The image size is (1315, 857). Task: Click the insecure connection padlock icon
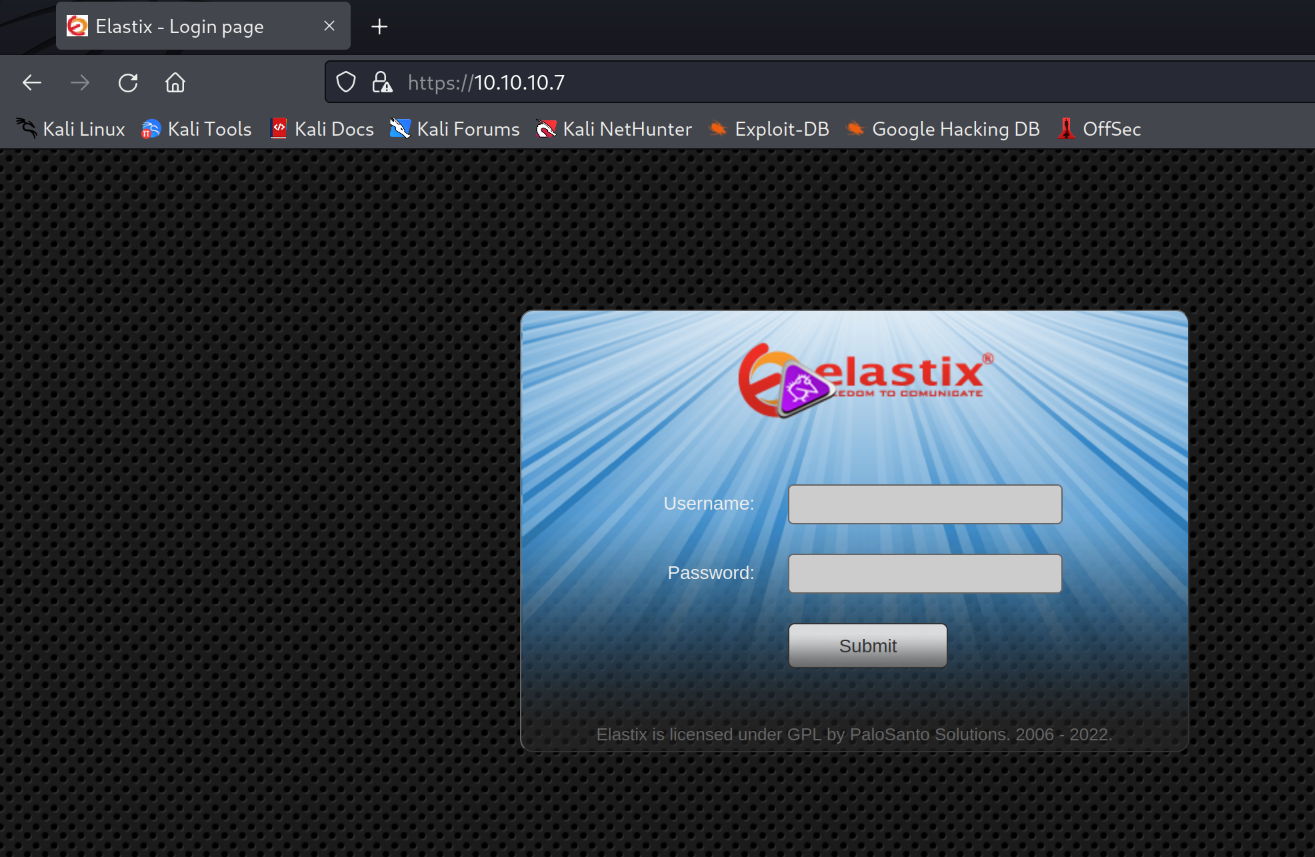381,82
